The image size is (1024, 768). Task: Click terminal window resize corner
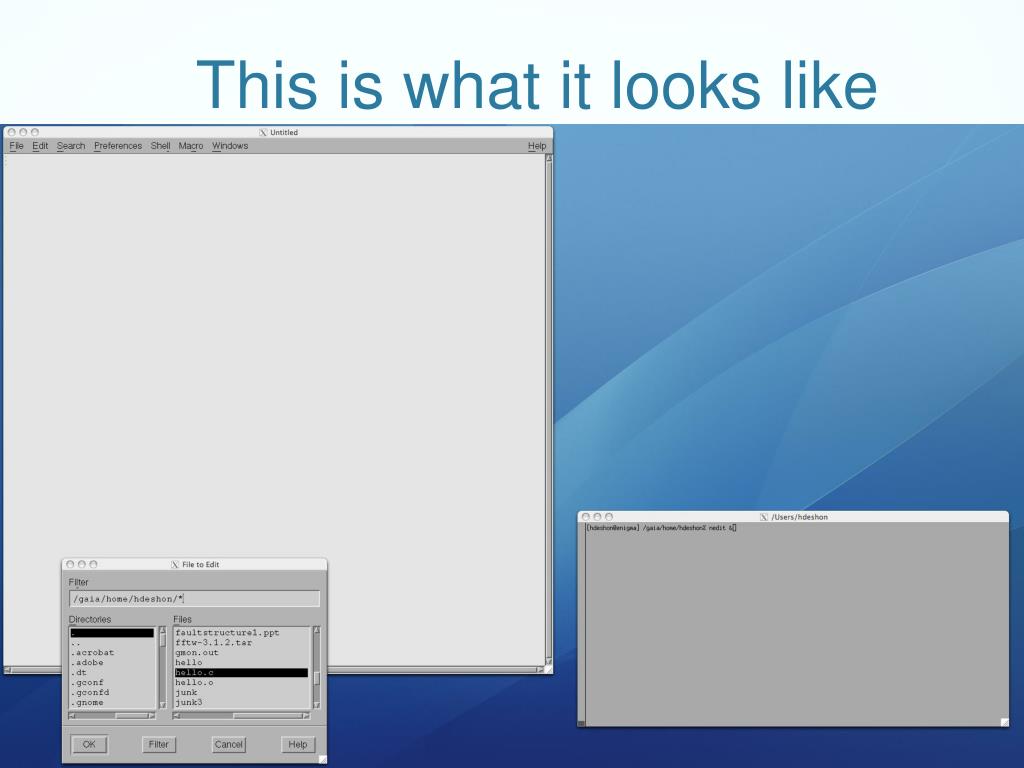tap(1004, 722)
